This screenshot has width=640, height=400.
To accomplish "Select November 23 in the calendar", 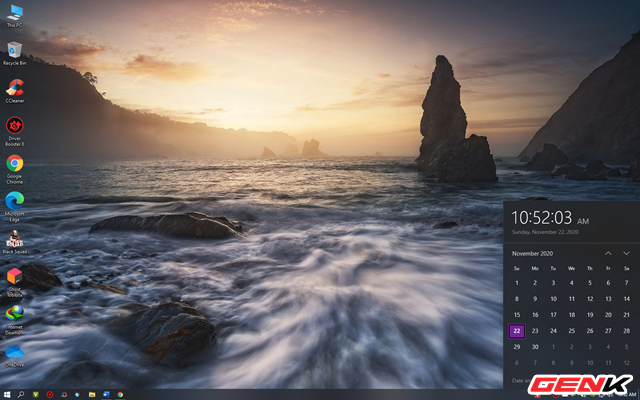I will click(535, 331).
